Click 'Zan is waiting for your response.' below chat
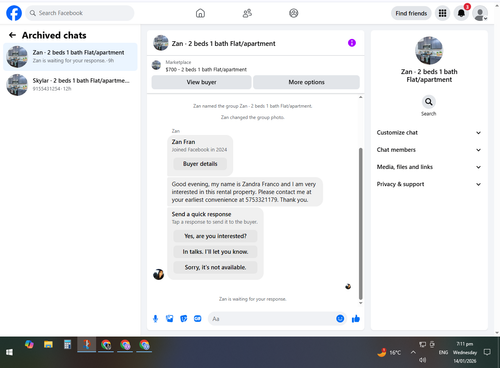 253,299
